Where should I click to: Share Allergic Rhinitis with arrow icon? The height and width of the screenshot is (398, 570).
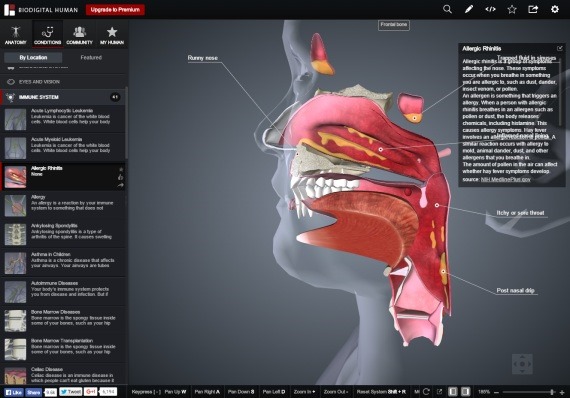[121, 185]
